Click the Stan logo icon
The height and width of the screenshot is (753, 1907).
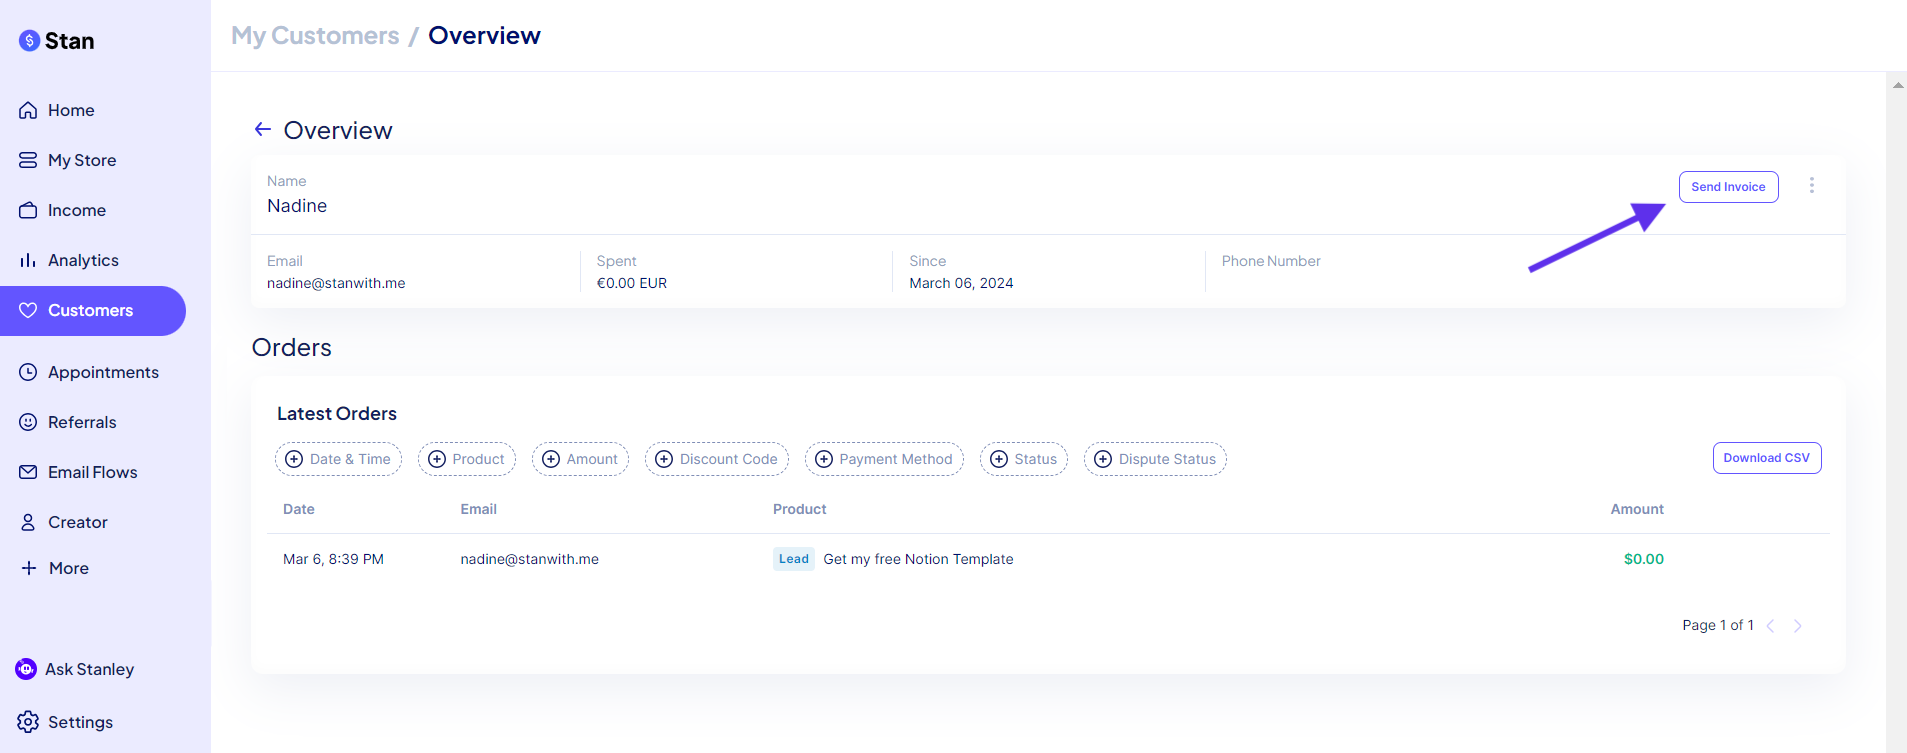29,41
